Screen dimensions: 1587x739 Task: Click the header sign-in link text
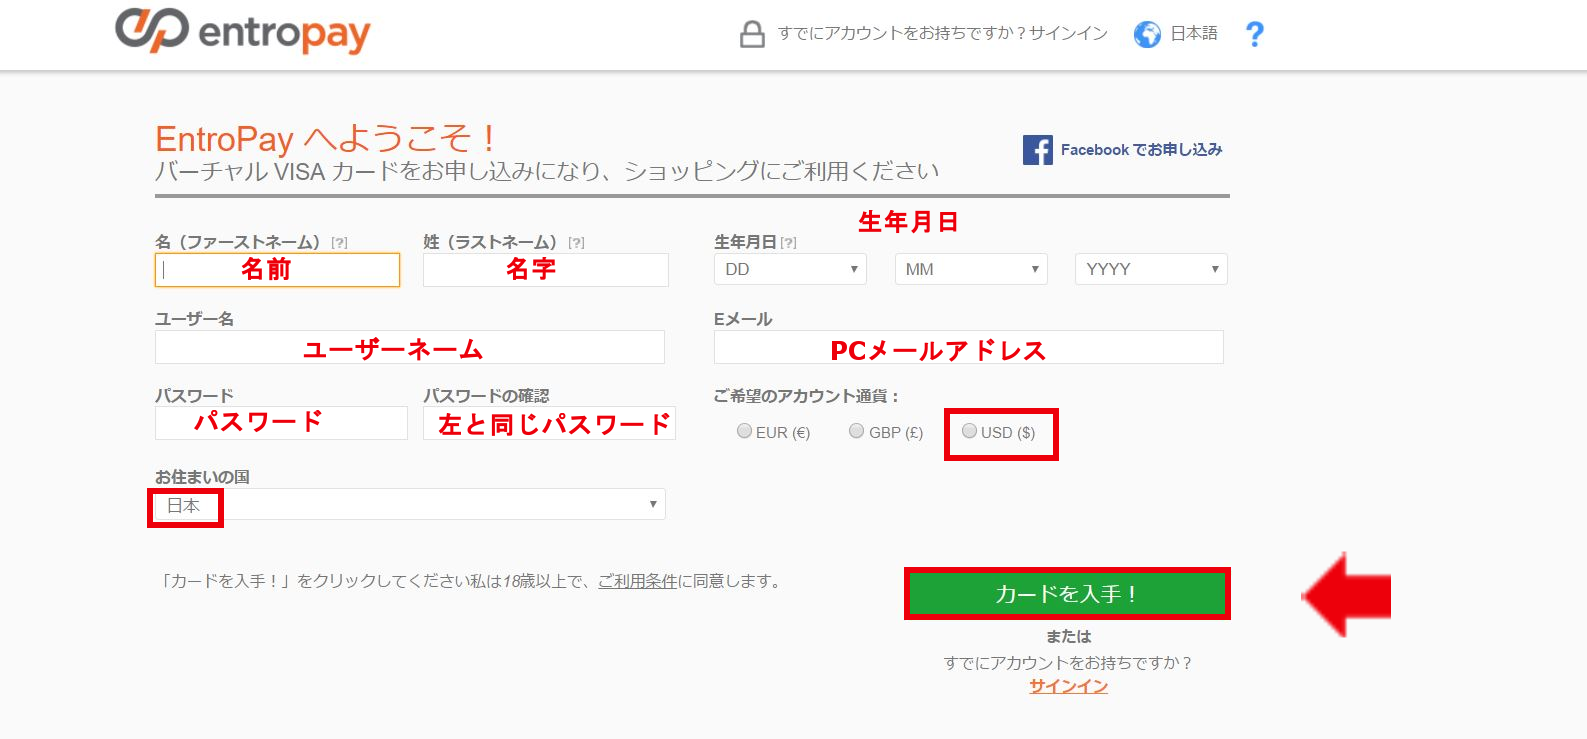pyautogui.click(x=943, y=34)
